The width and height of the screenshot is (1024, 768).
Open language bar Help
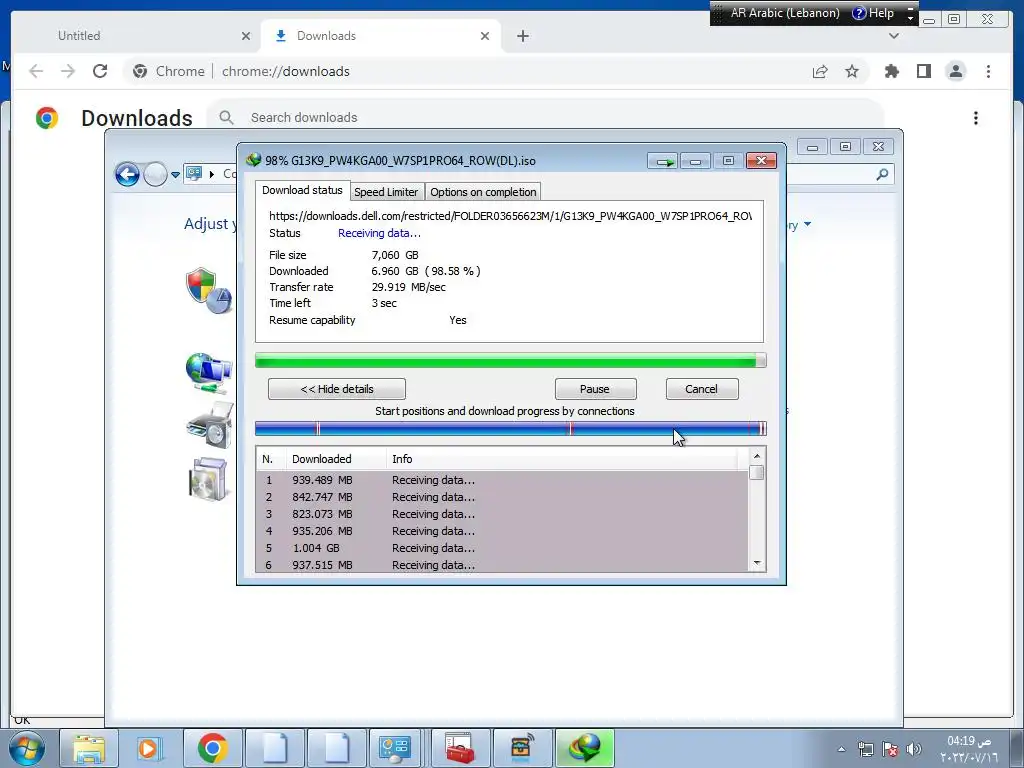873,13
